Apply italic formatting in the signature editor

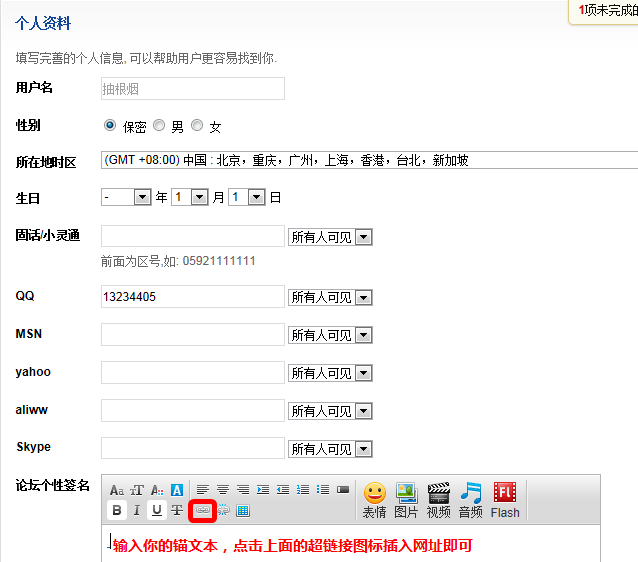(137, 510)
